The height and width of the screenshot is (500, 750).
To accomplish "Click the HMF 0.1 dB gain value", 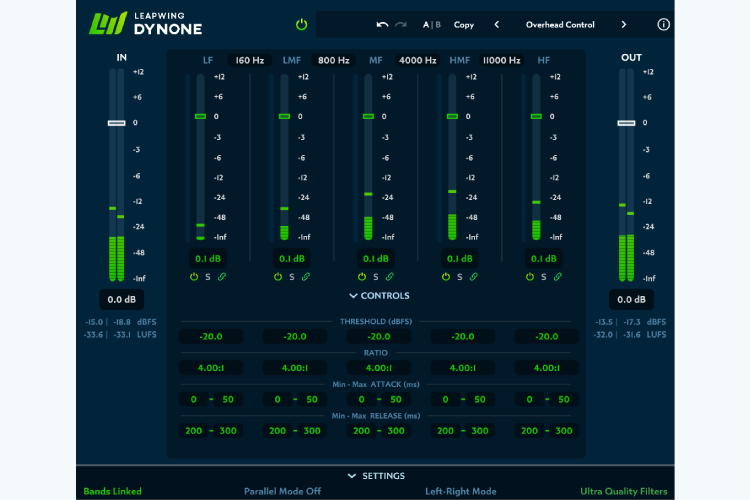I will [460, 258].
